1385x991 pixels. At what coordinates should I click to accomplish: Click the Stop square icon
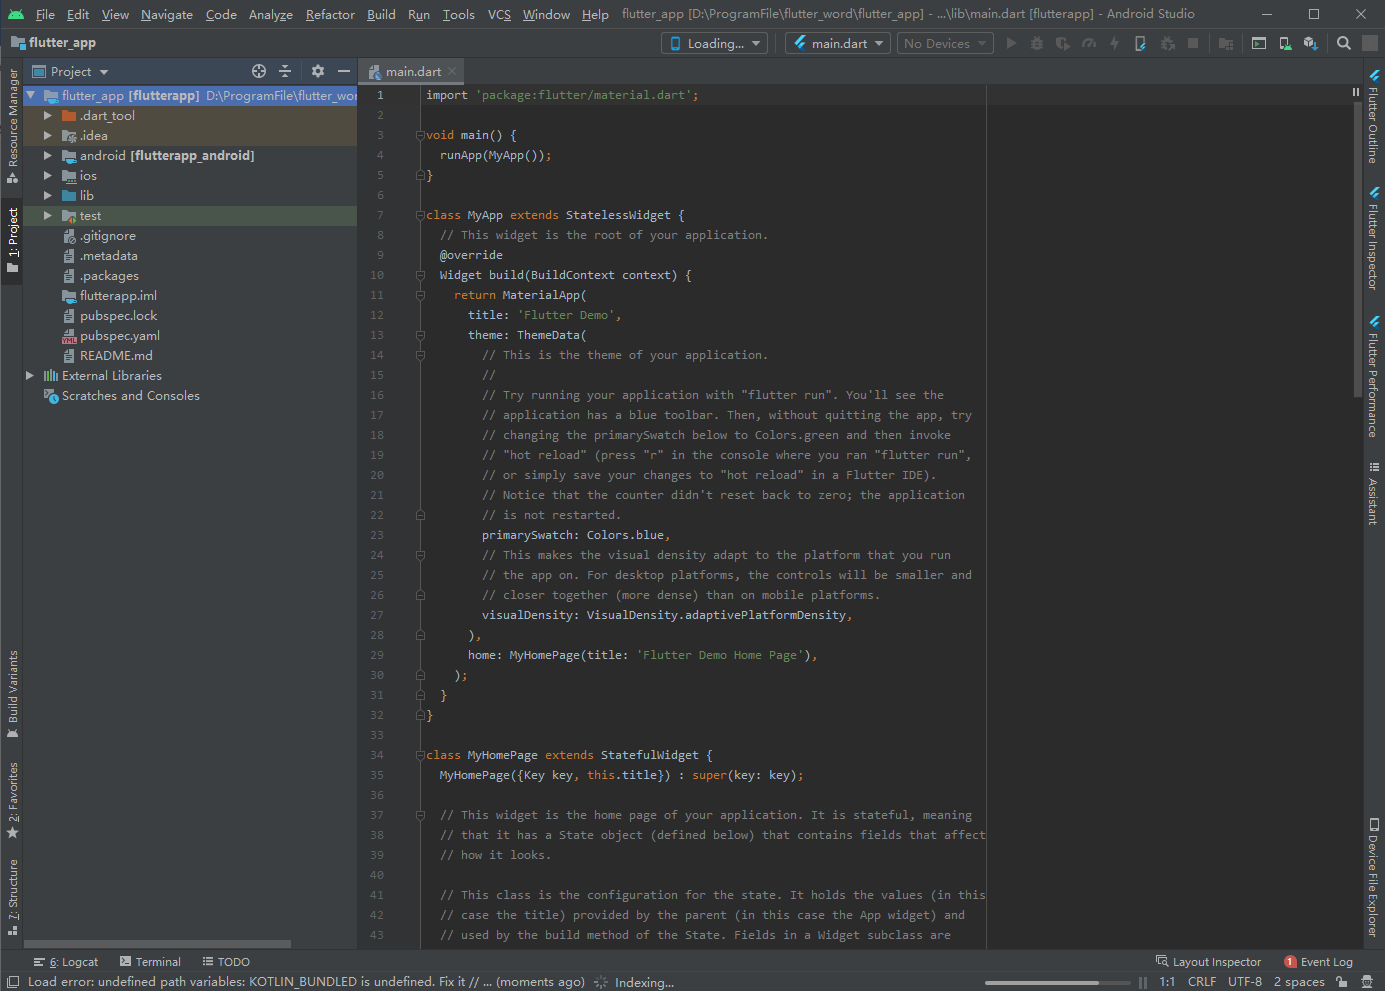[1193, 43]
